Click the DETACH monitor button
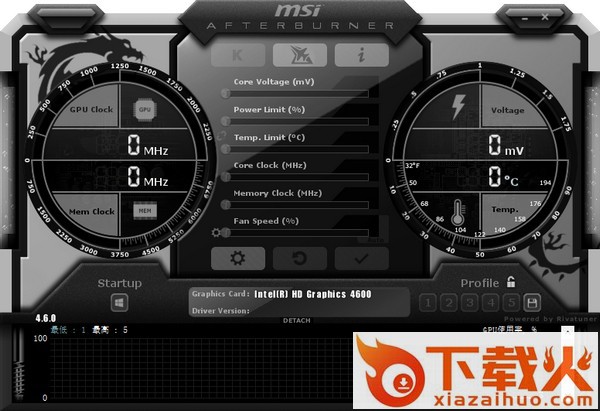This screenshot has height=411, width=600. pos(297,321)
